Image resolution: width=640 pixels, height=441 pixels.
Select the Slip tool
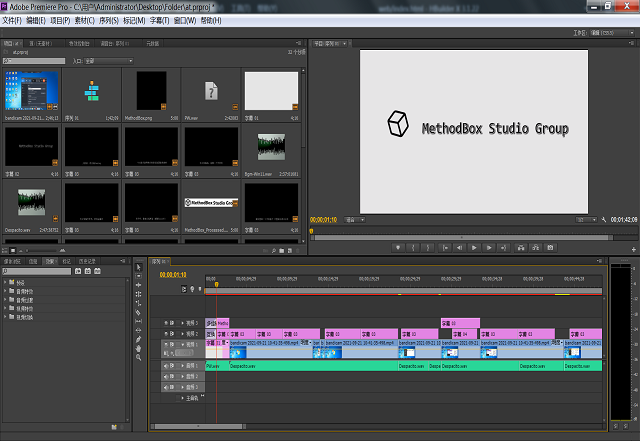point(138,321)
